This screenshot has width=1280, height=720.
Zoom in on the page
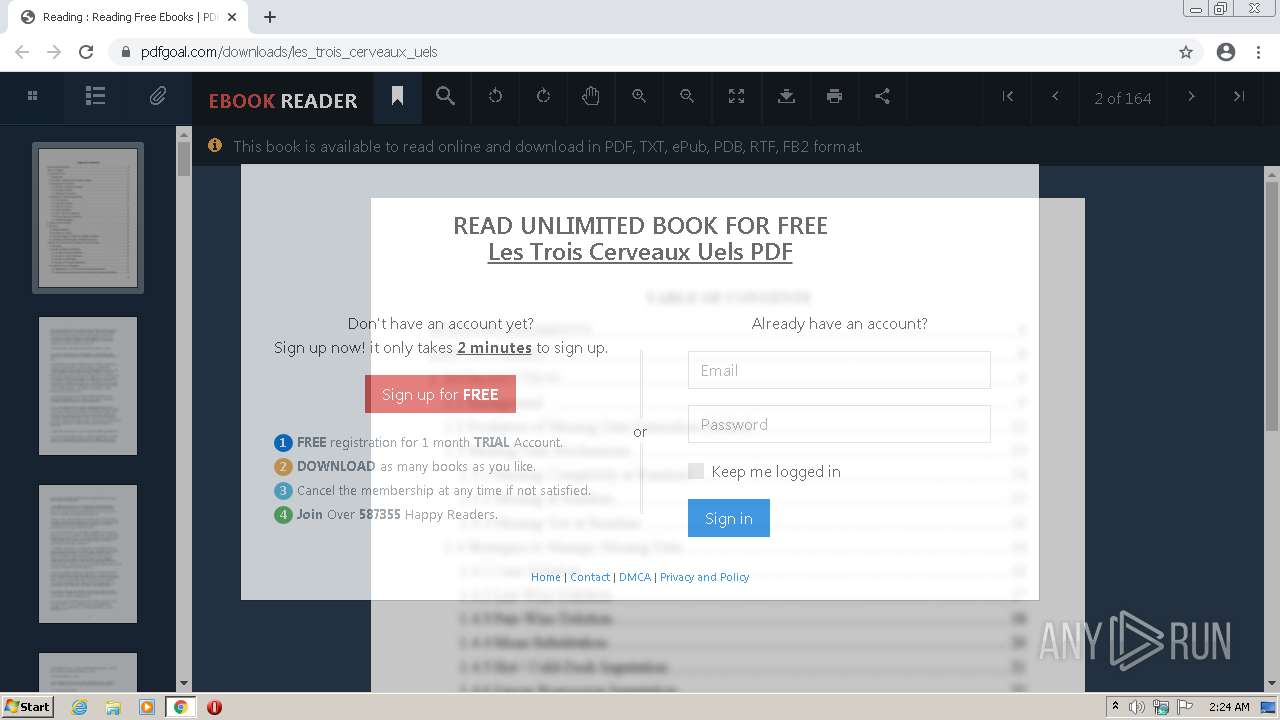(x=639, y=96)
